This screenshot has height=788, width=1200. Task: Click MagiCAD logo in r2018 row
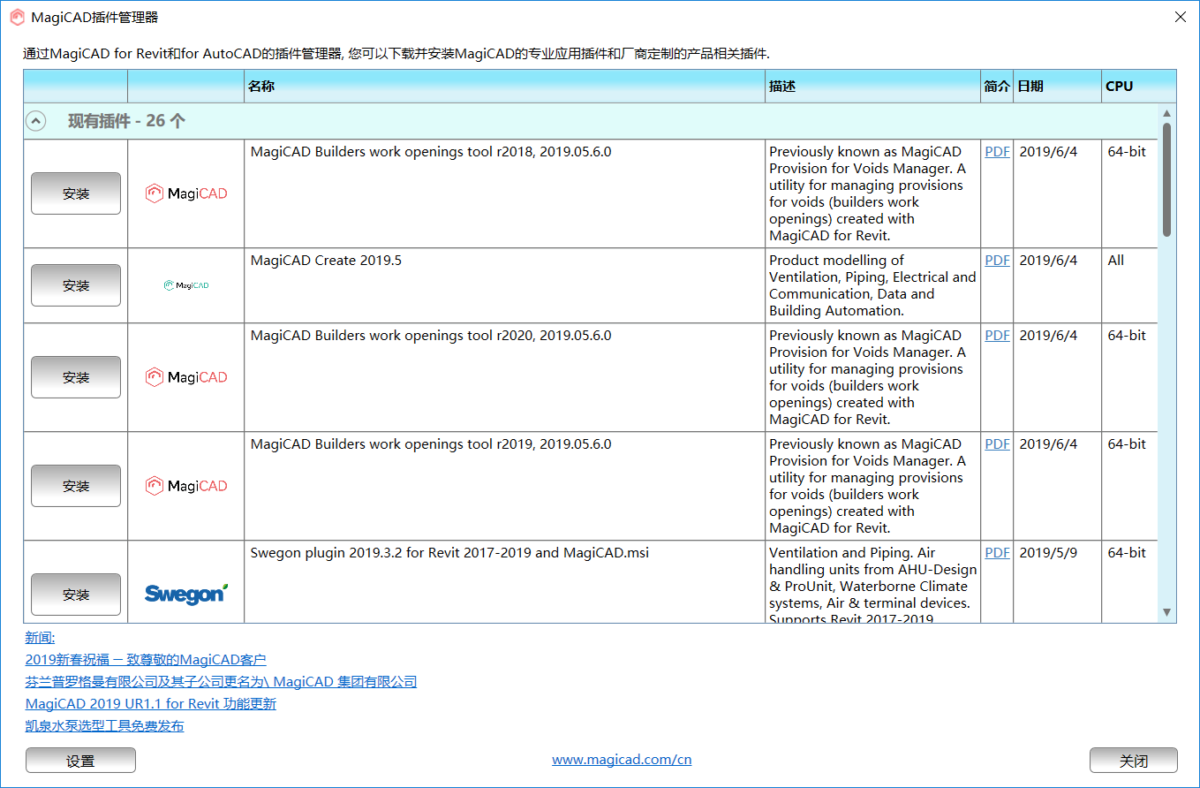pyautogui.click(x=186, y=194)
